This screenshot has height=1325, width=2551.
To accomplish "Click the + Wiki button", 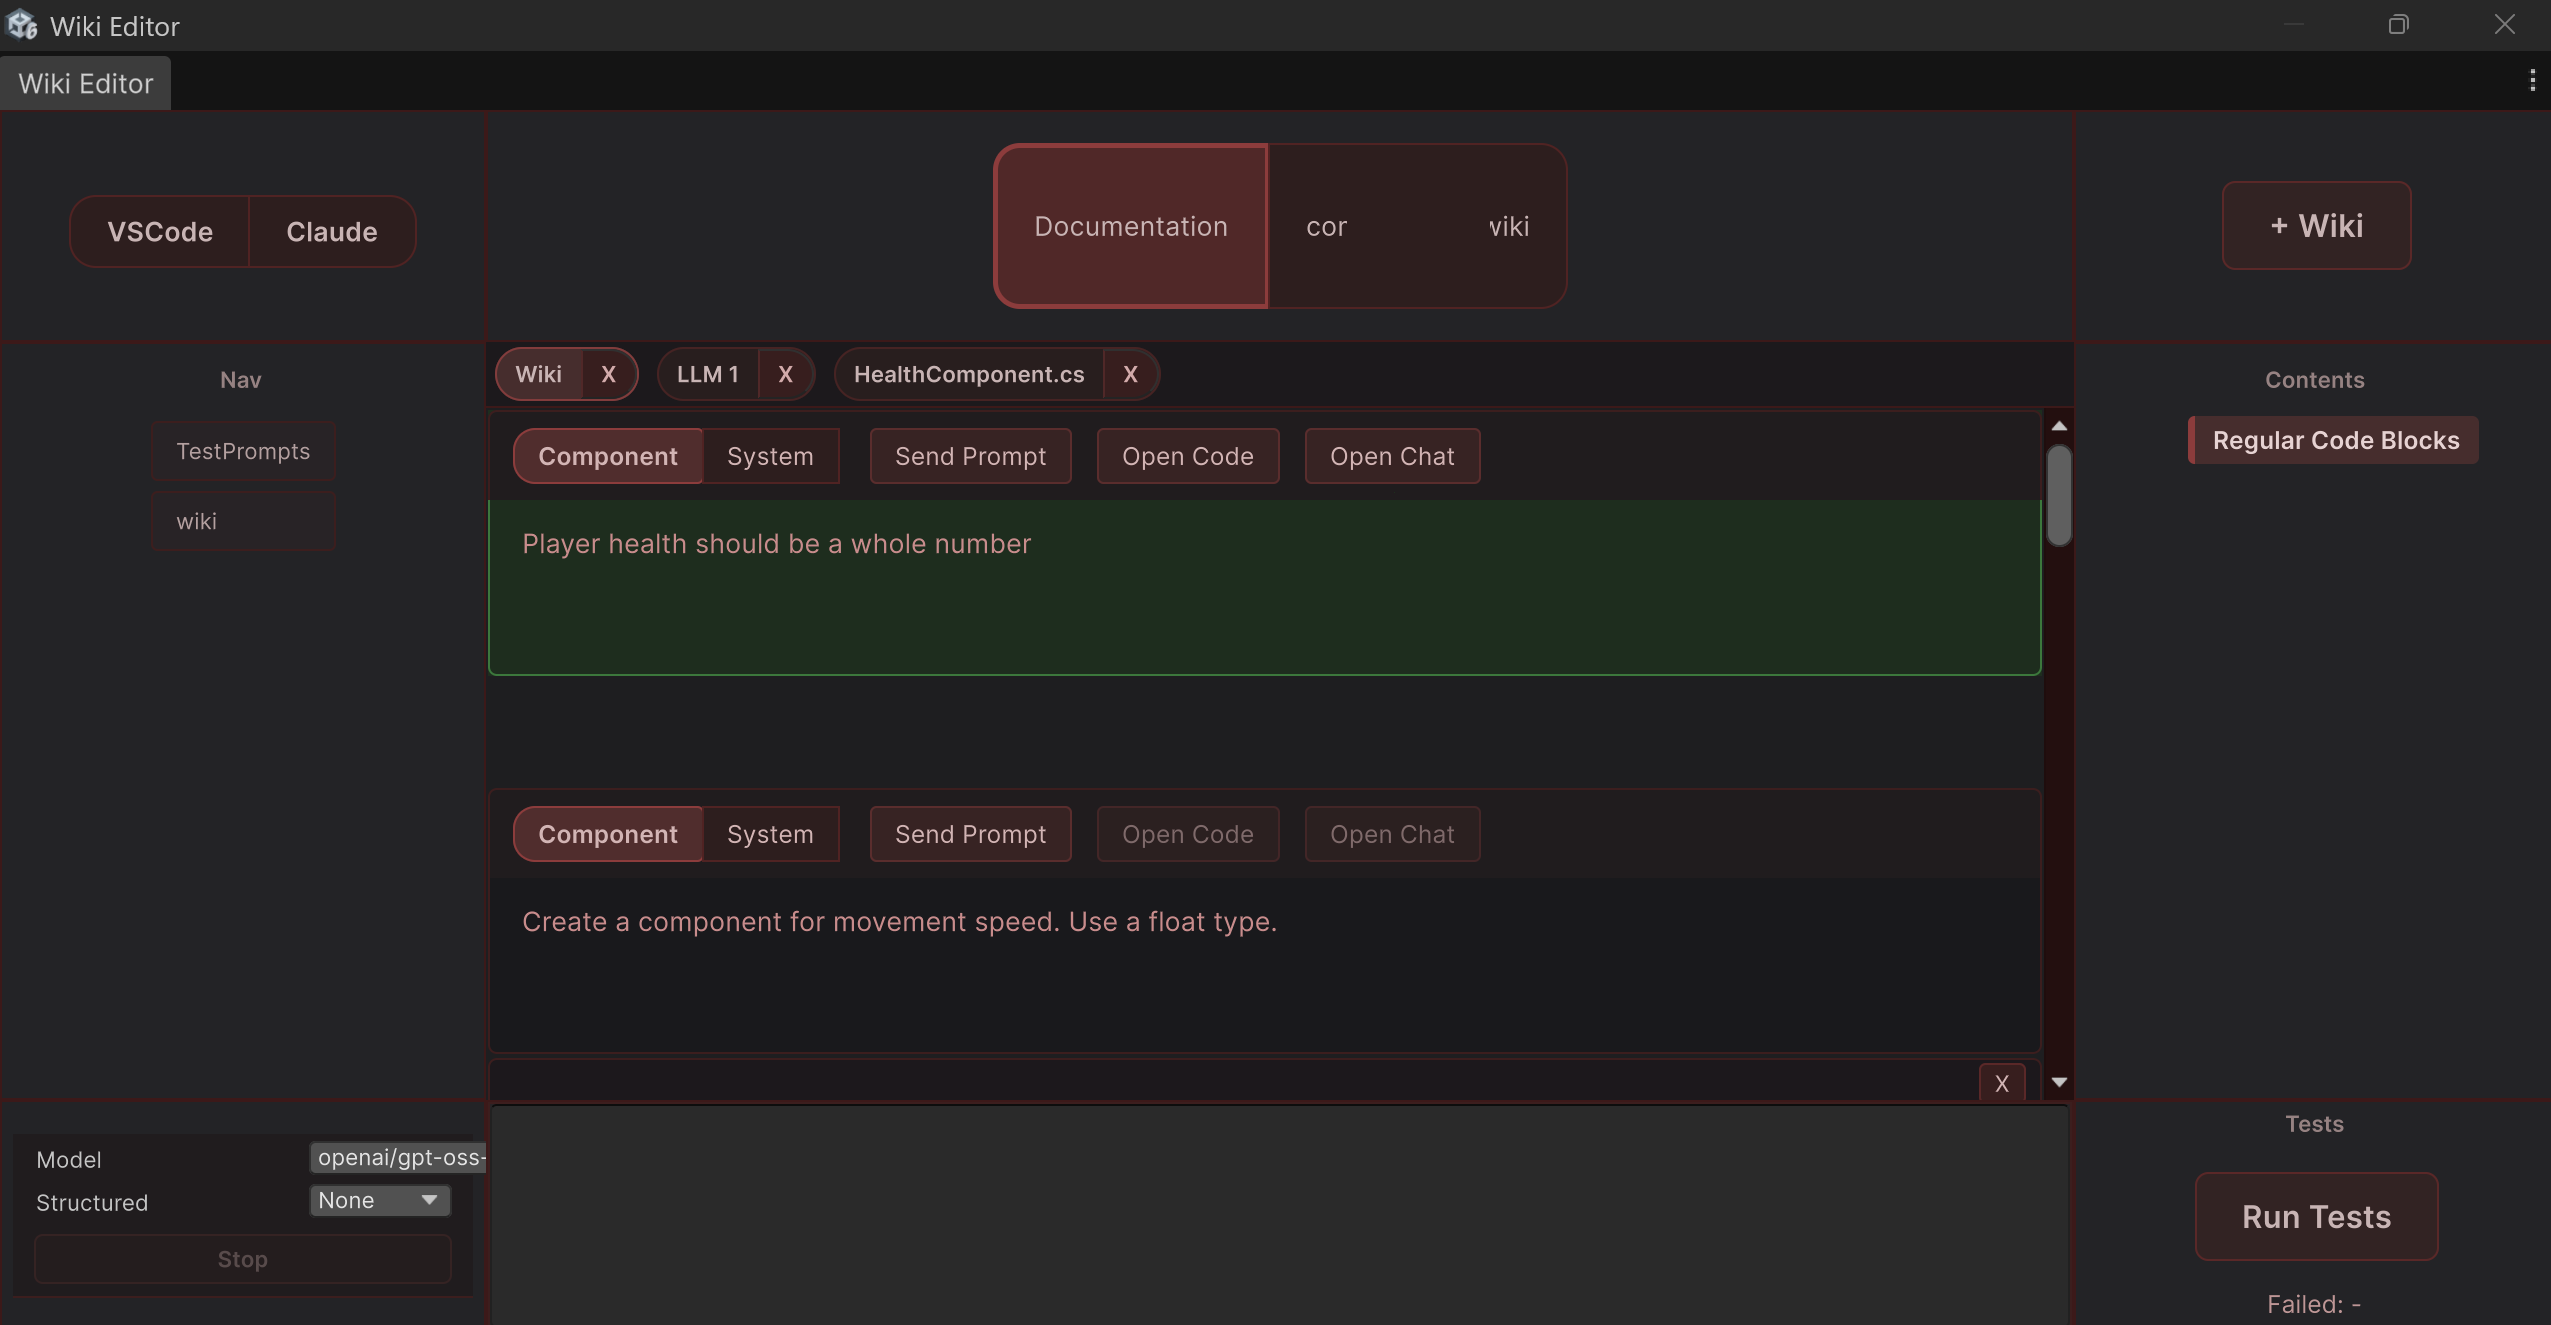I will click(2316, 226).
